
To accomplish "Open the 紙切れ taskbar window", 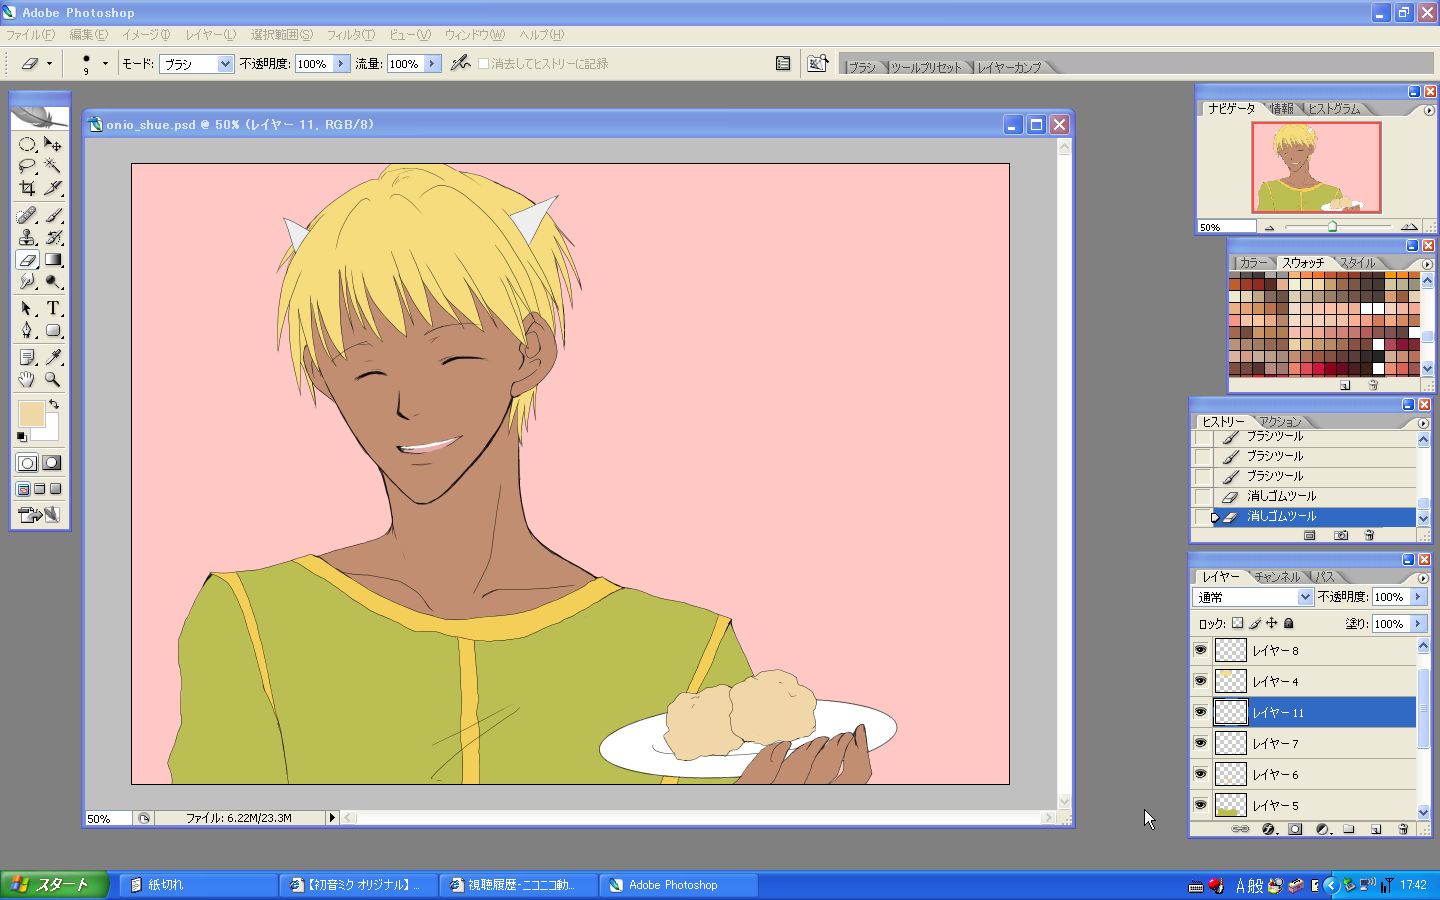I will [x=198, y=885].
